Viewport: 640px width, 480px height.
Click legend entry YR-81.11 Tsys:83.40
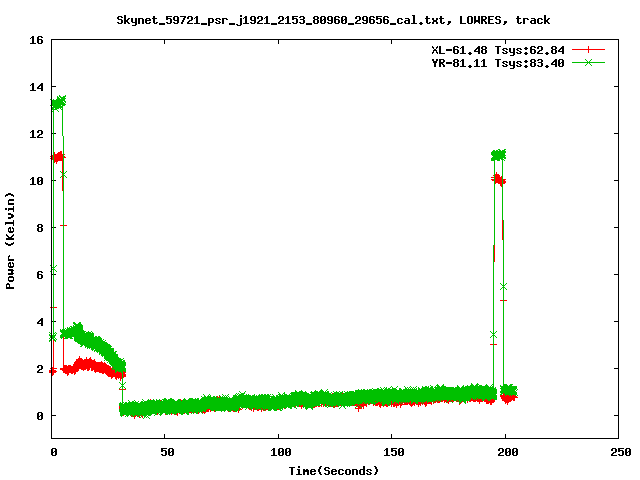tap(498, 63)
